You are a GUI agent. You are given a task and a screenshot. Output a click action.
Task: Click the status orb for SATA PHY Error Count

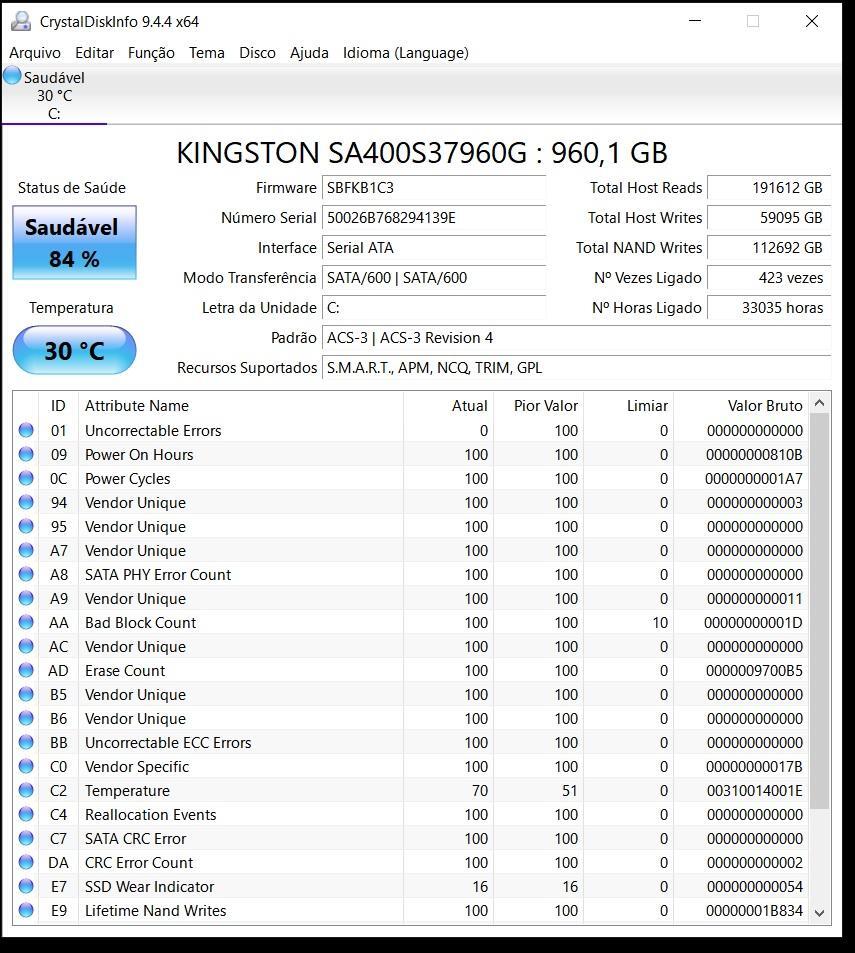tap(26, 574)
